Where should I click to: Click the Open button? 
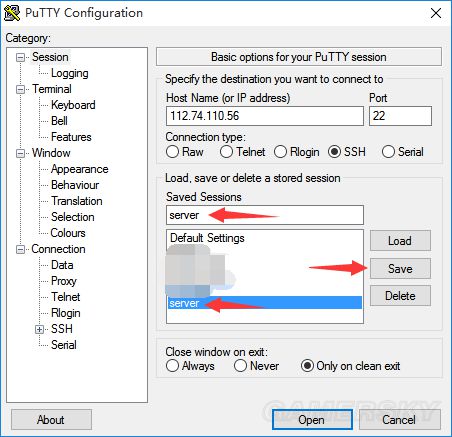click(x=312, y=420)
